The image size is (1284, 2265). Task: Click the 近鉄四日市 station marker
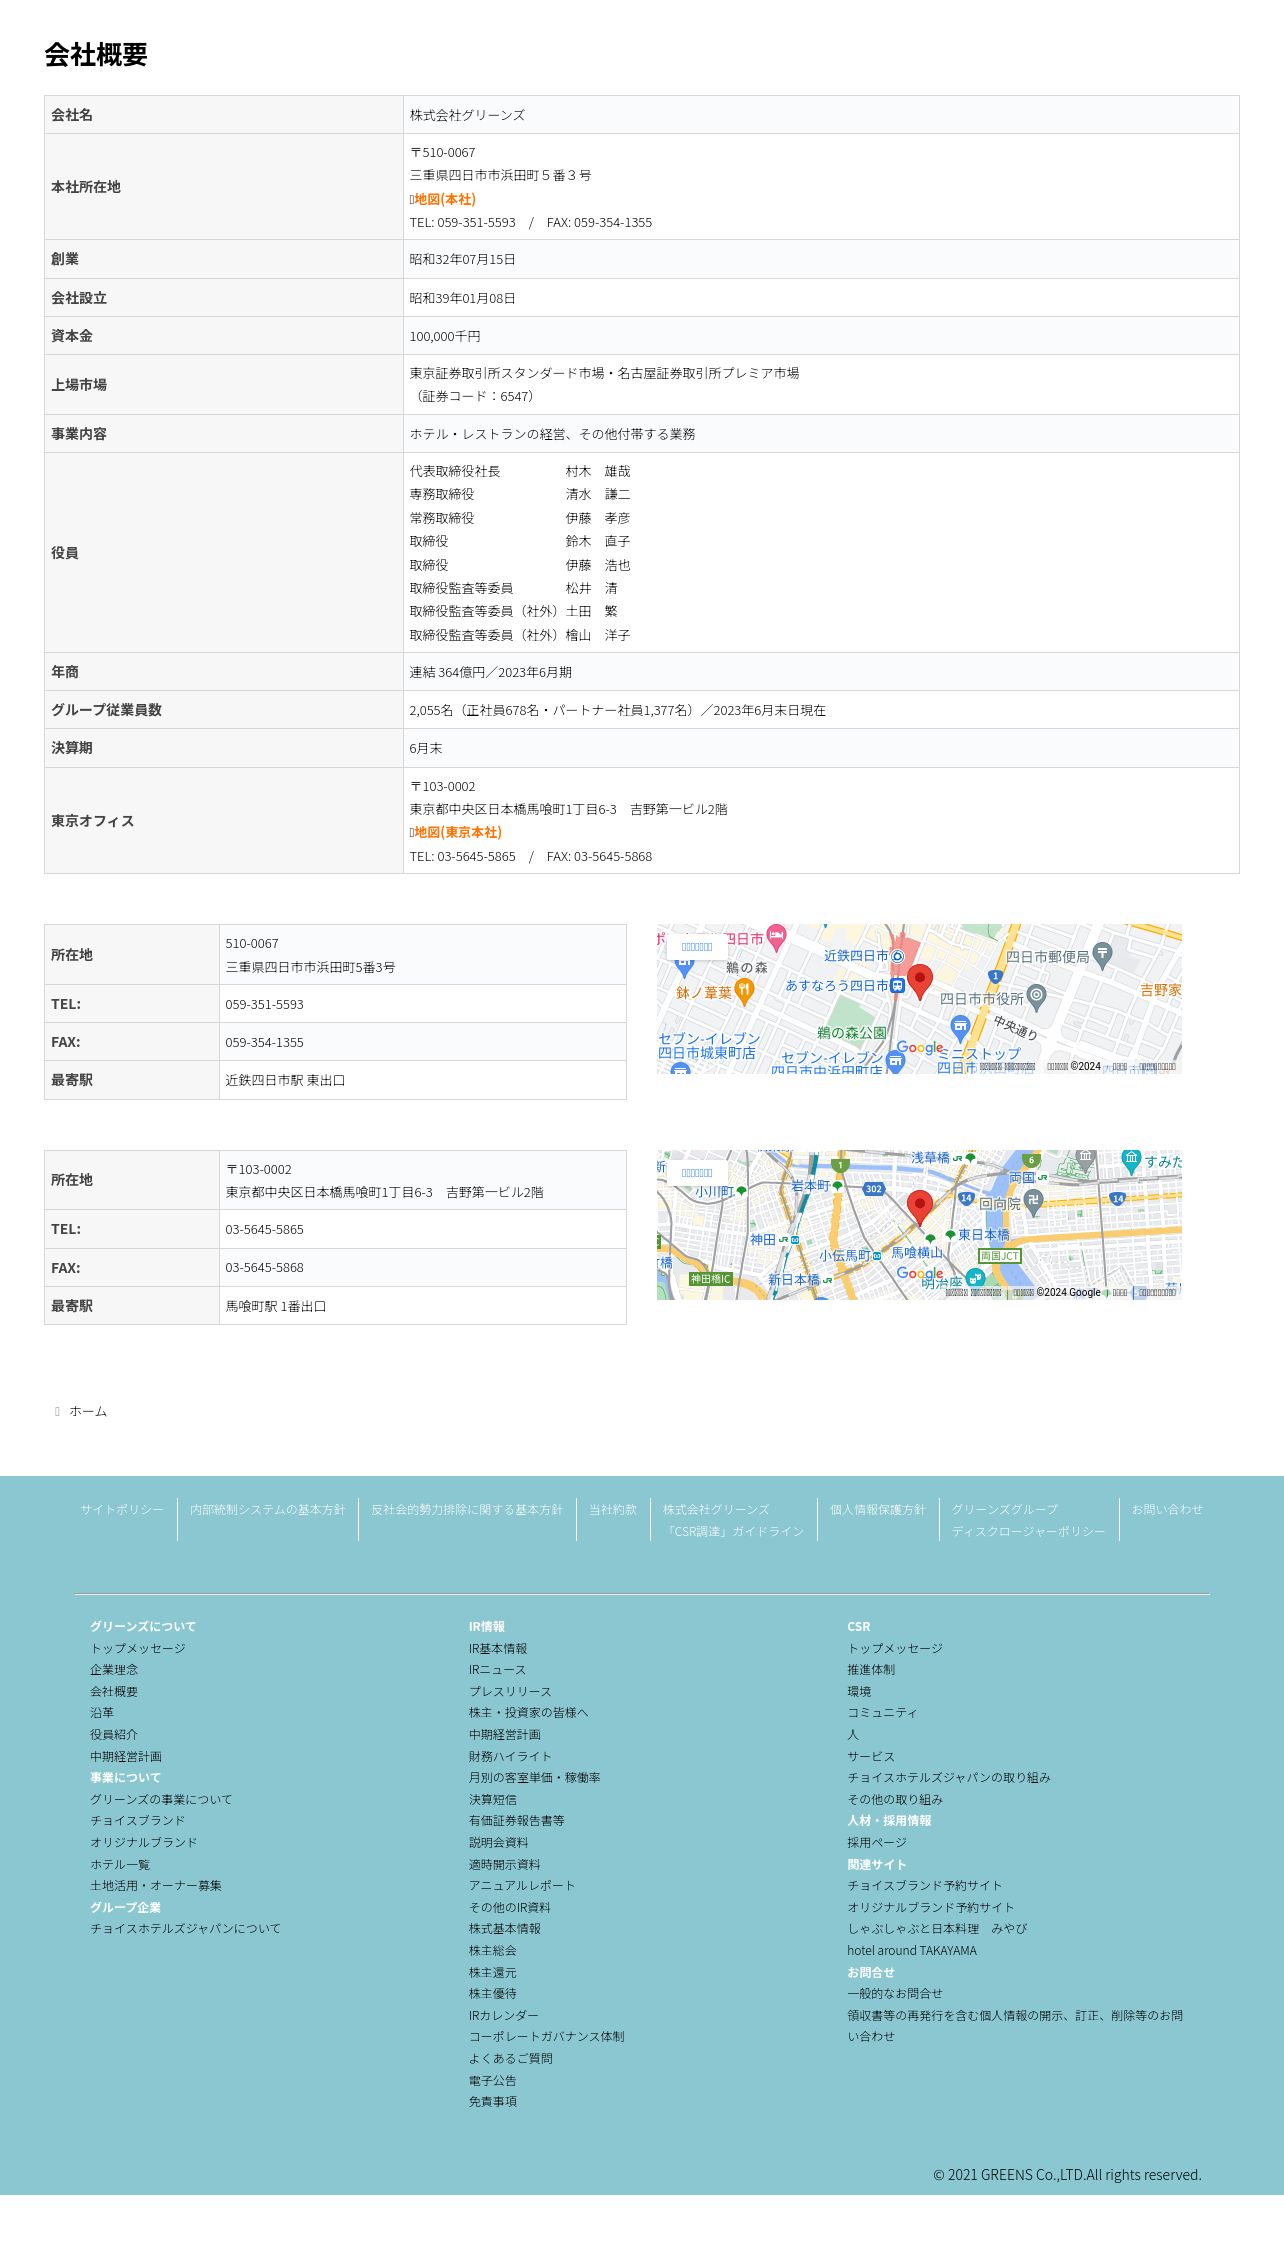click(x=897, y=956)
